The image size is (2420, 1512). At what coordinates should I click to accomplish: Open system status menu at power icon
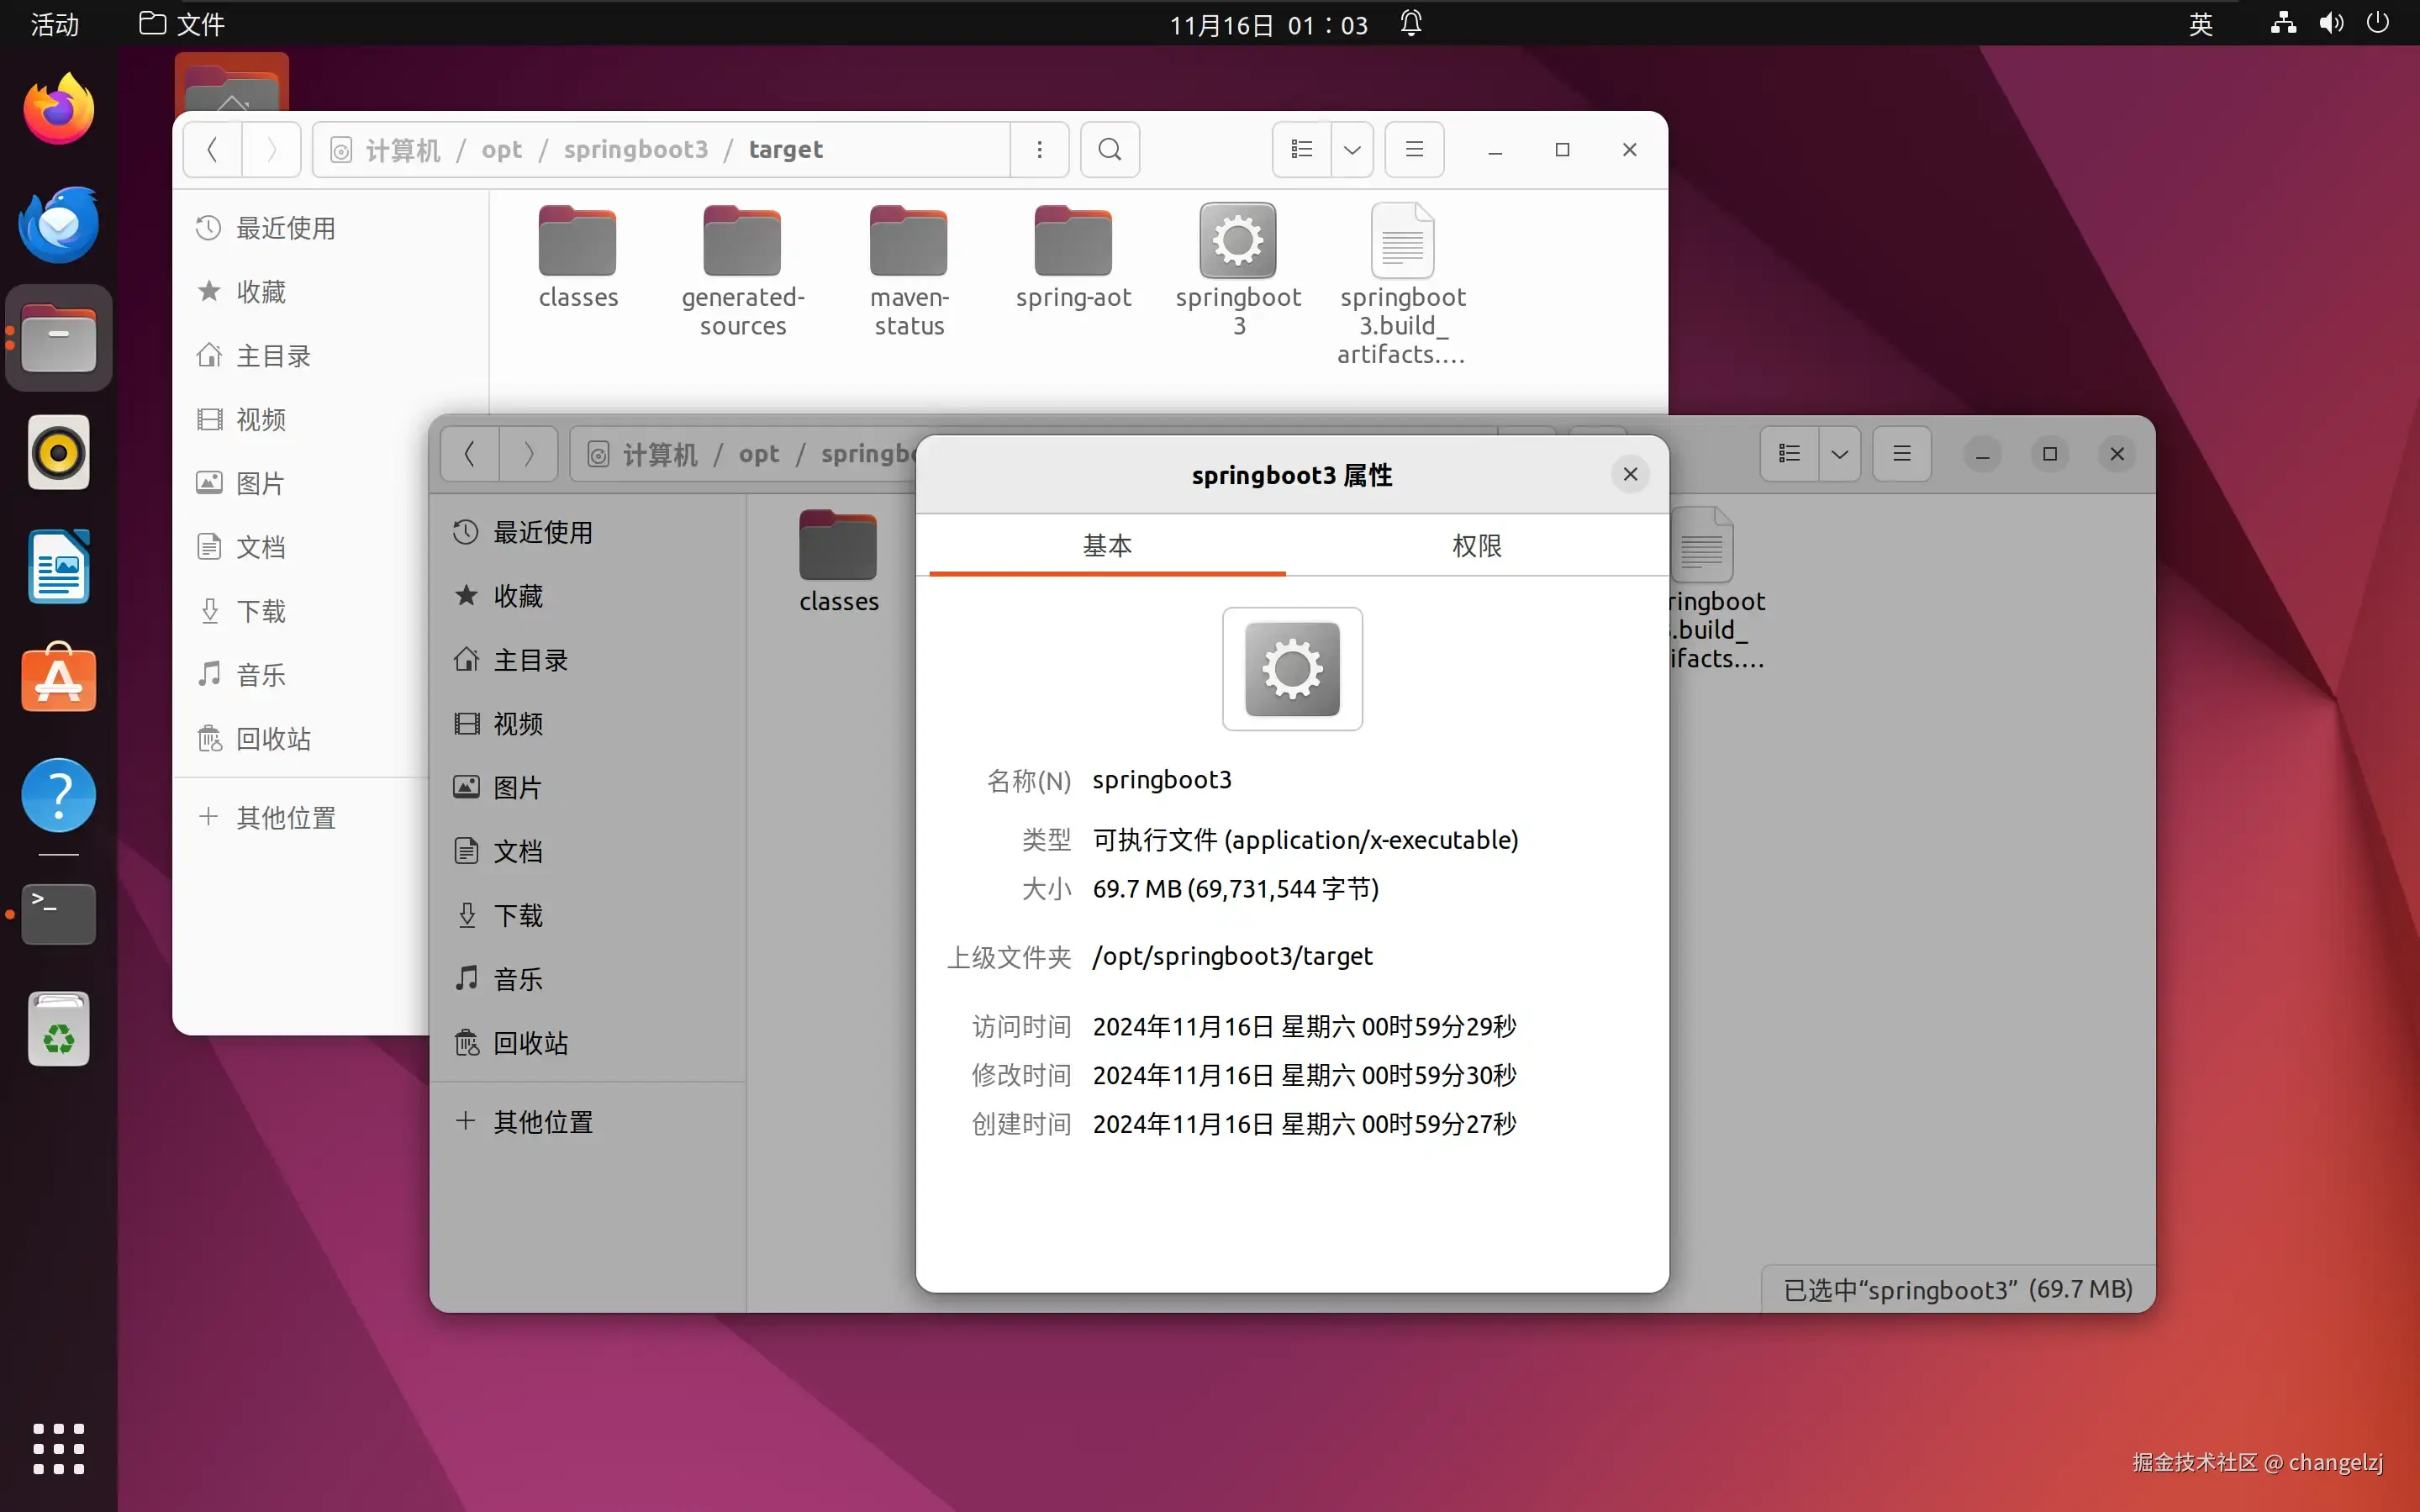[2378, 24]
